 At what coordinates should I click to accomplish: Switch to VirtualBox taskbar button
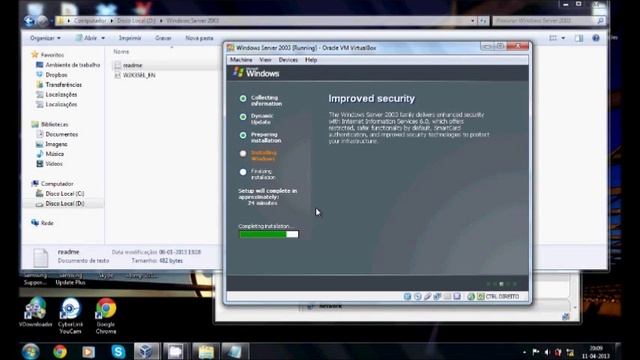pyautogui.click(x=147, y=351)
